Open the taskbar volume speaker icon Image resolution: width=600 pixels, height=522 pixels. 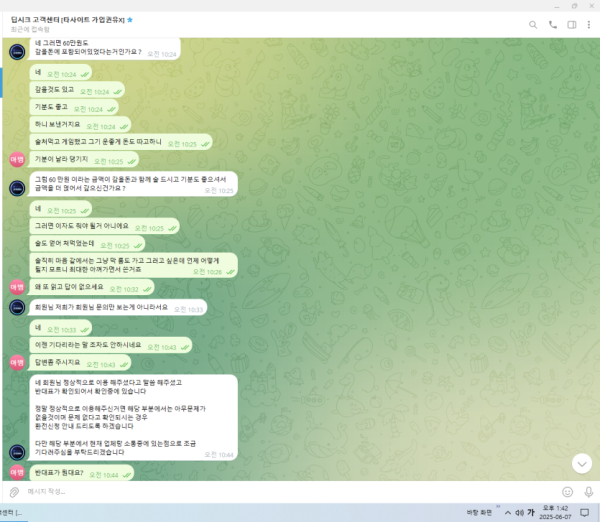pos(519,513)
